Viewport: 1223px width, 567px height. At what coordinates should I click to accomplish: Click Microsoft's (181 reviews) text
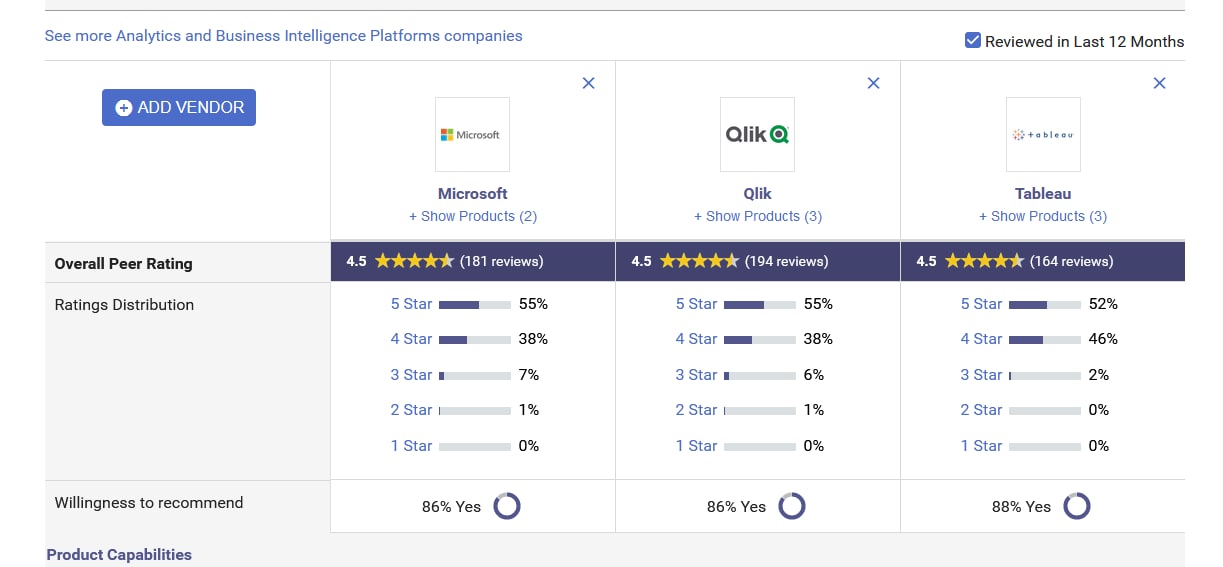(501, 262)
